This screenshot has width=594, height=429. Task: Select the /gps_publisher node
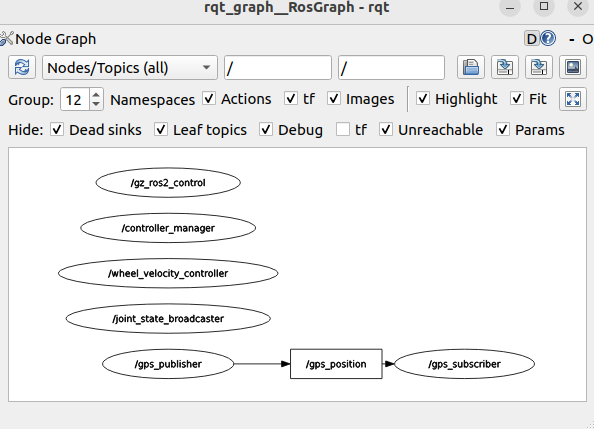168,364
